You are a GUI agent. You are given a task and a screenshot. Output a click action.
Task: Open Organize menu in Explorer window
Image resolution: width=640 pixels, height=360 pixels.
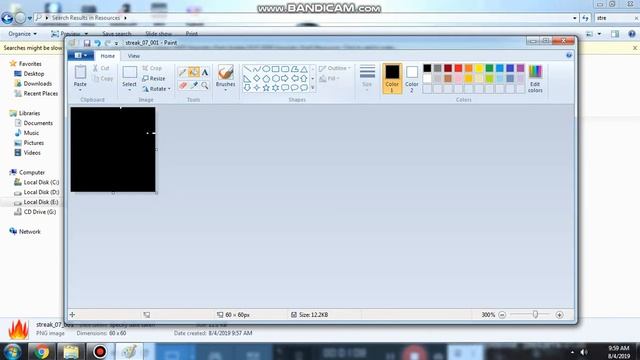(x=22, y=34)
